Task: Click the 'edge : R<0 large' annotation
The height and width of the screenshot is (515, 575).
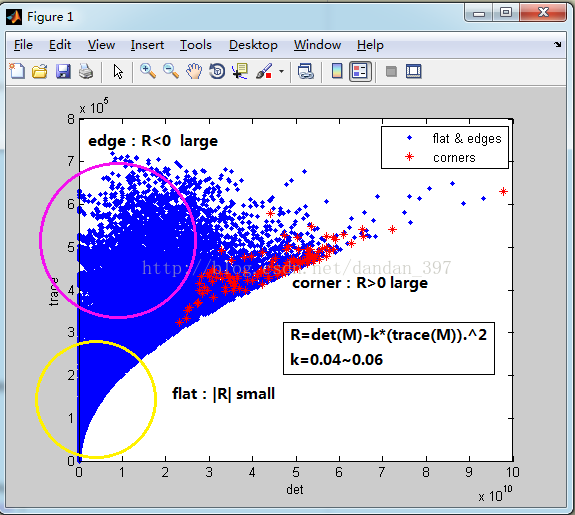Action: pos(153,141)
